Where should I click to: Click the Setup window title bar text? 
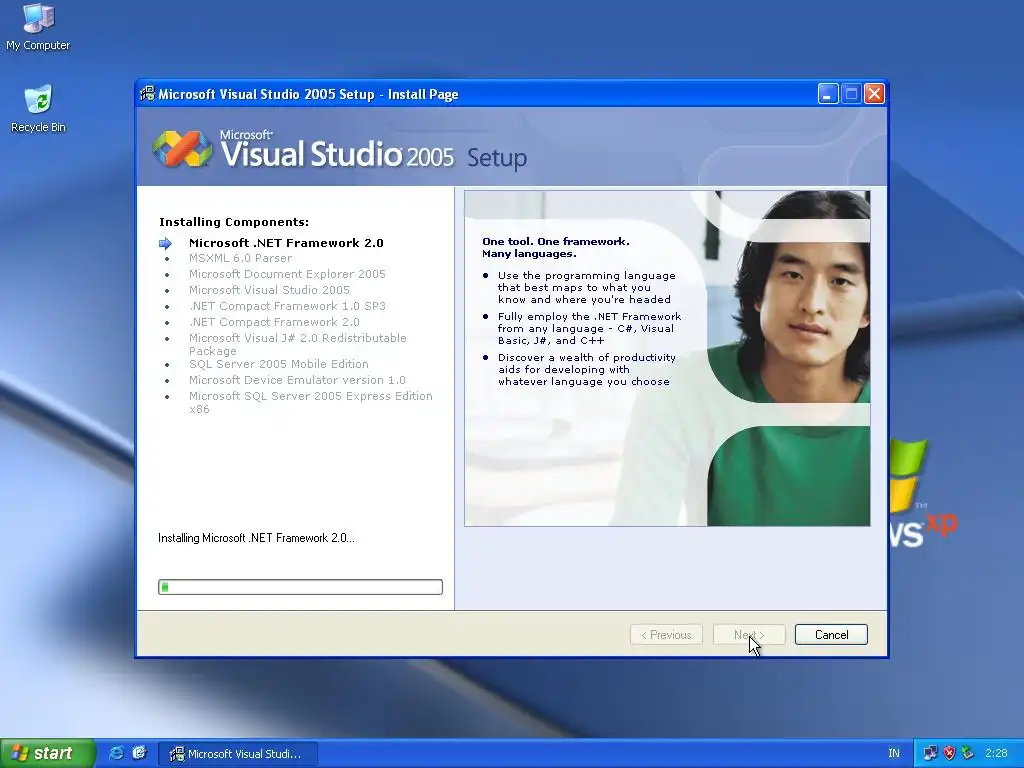coord(308,94)
